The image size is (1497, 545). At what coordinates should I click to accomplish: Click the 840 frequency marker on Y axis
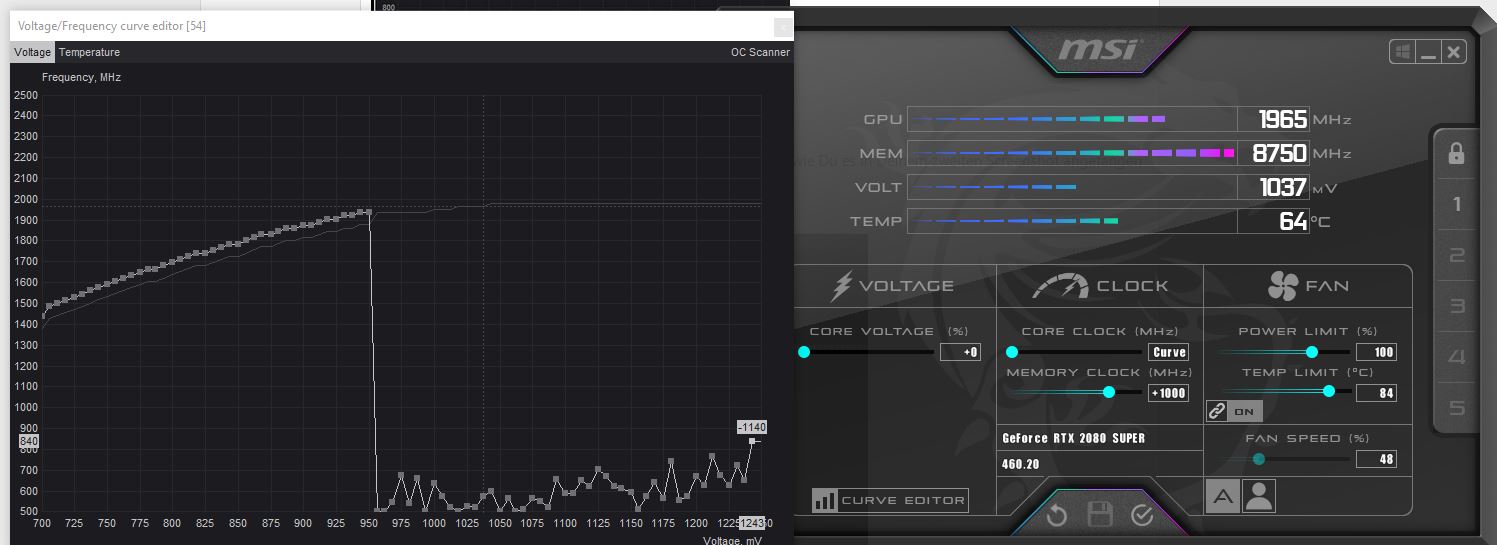pos(28,441)
